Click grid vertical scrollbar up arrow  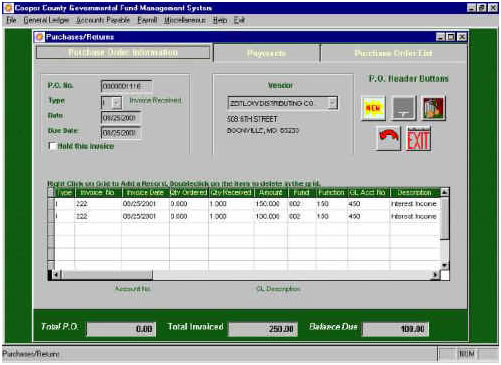coord(444,192)
